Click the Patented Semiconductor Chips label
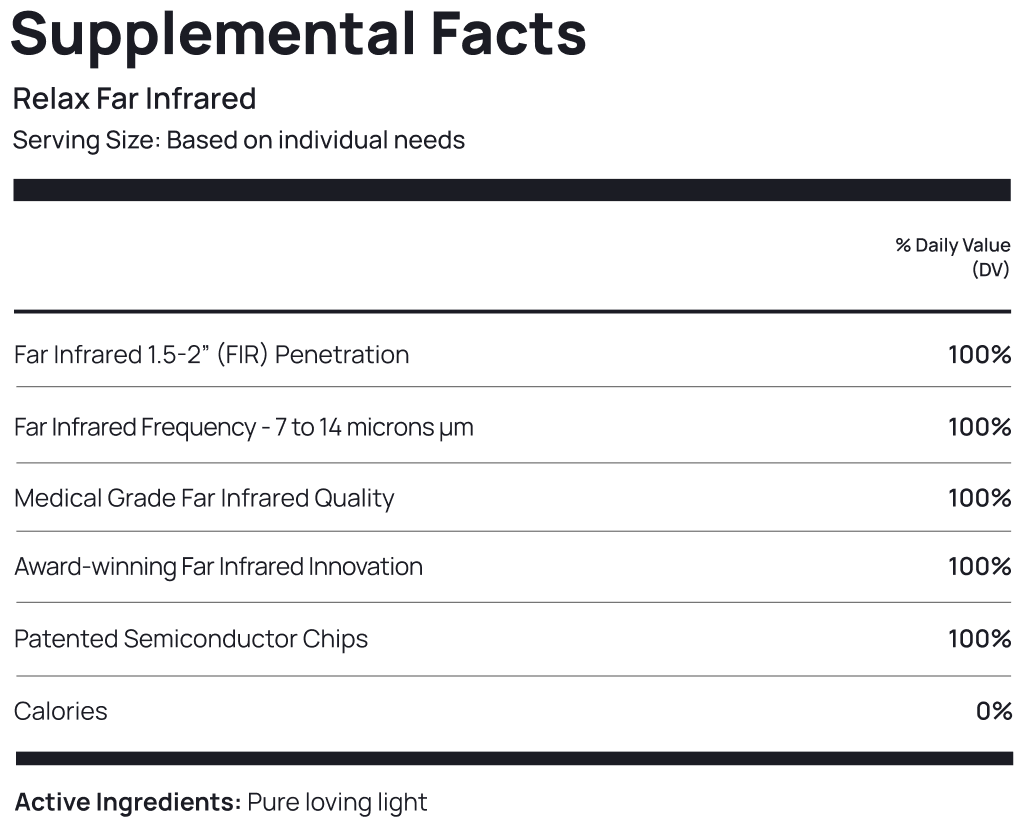This screenshot has width=1025, height=822. [x=191, y=638]
